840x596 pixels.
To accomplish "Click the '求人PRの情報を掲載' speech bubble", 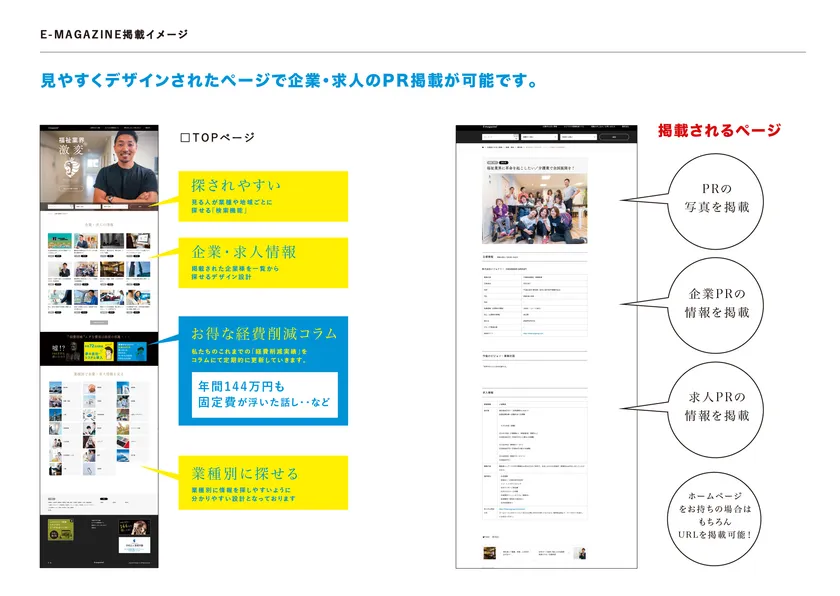I will coord(716,409).
